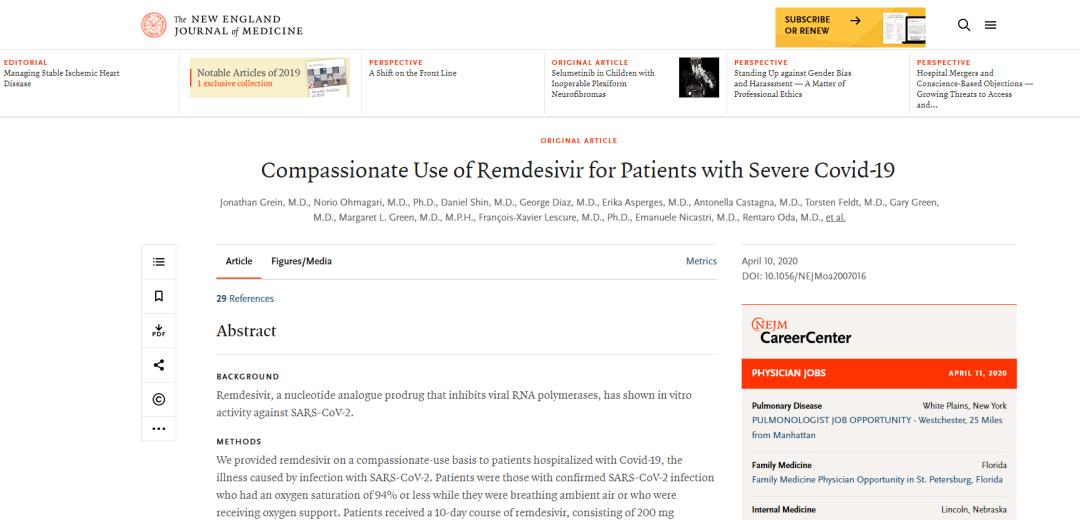Open the NEJM CareerCenter logo
This screenshot has width=1080, height=520.
point(801,331)
